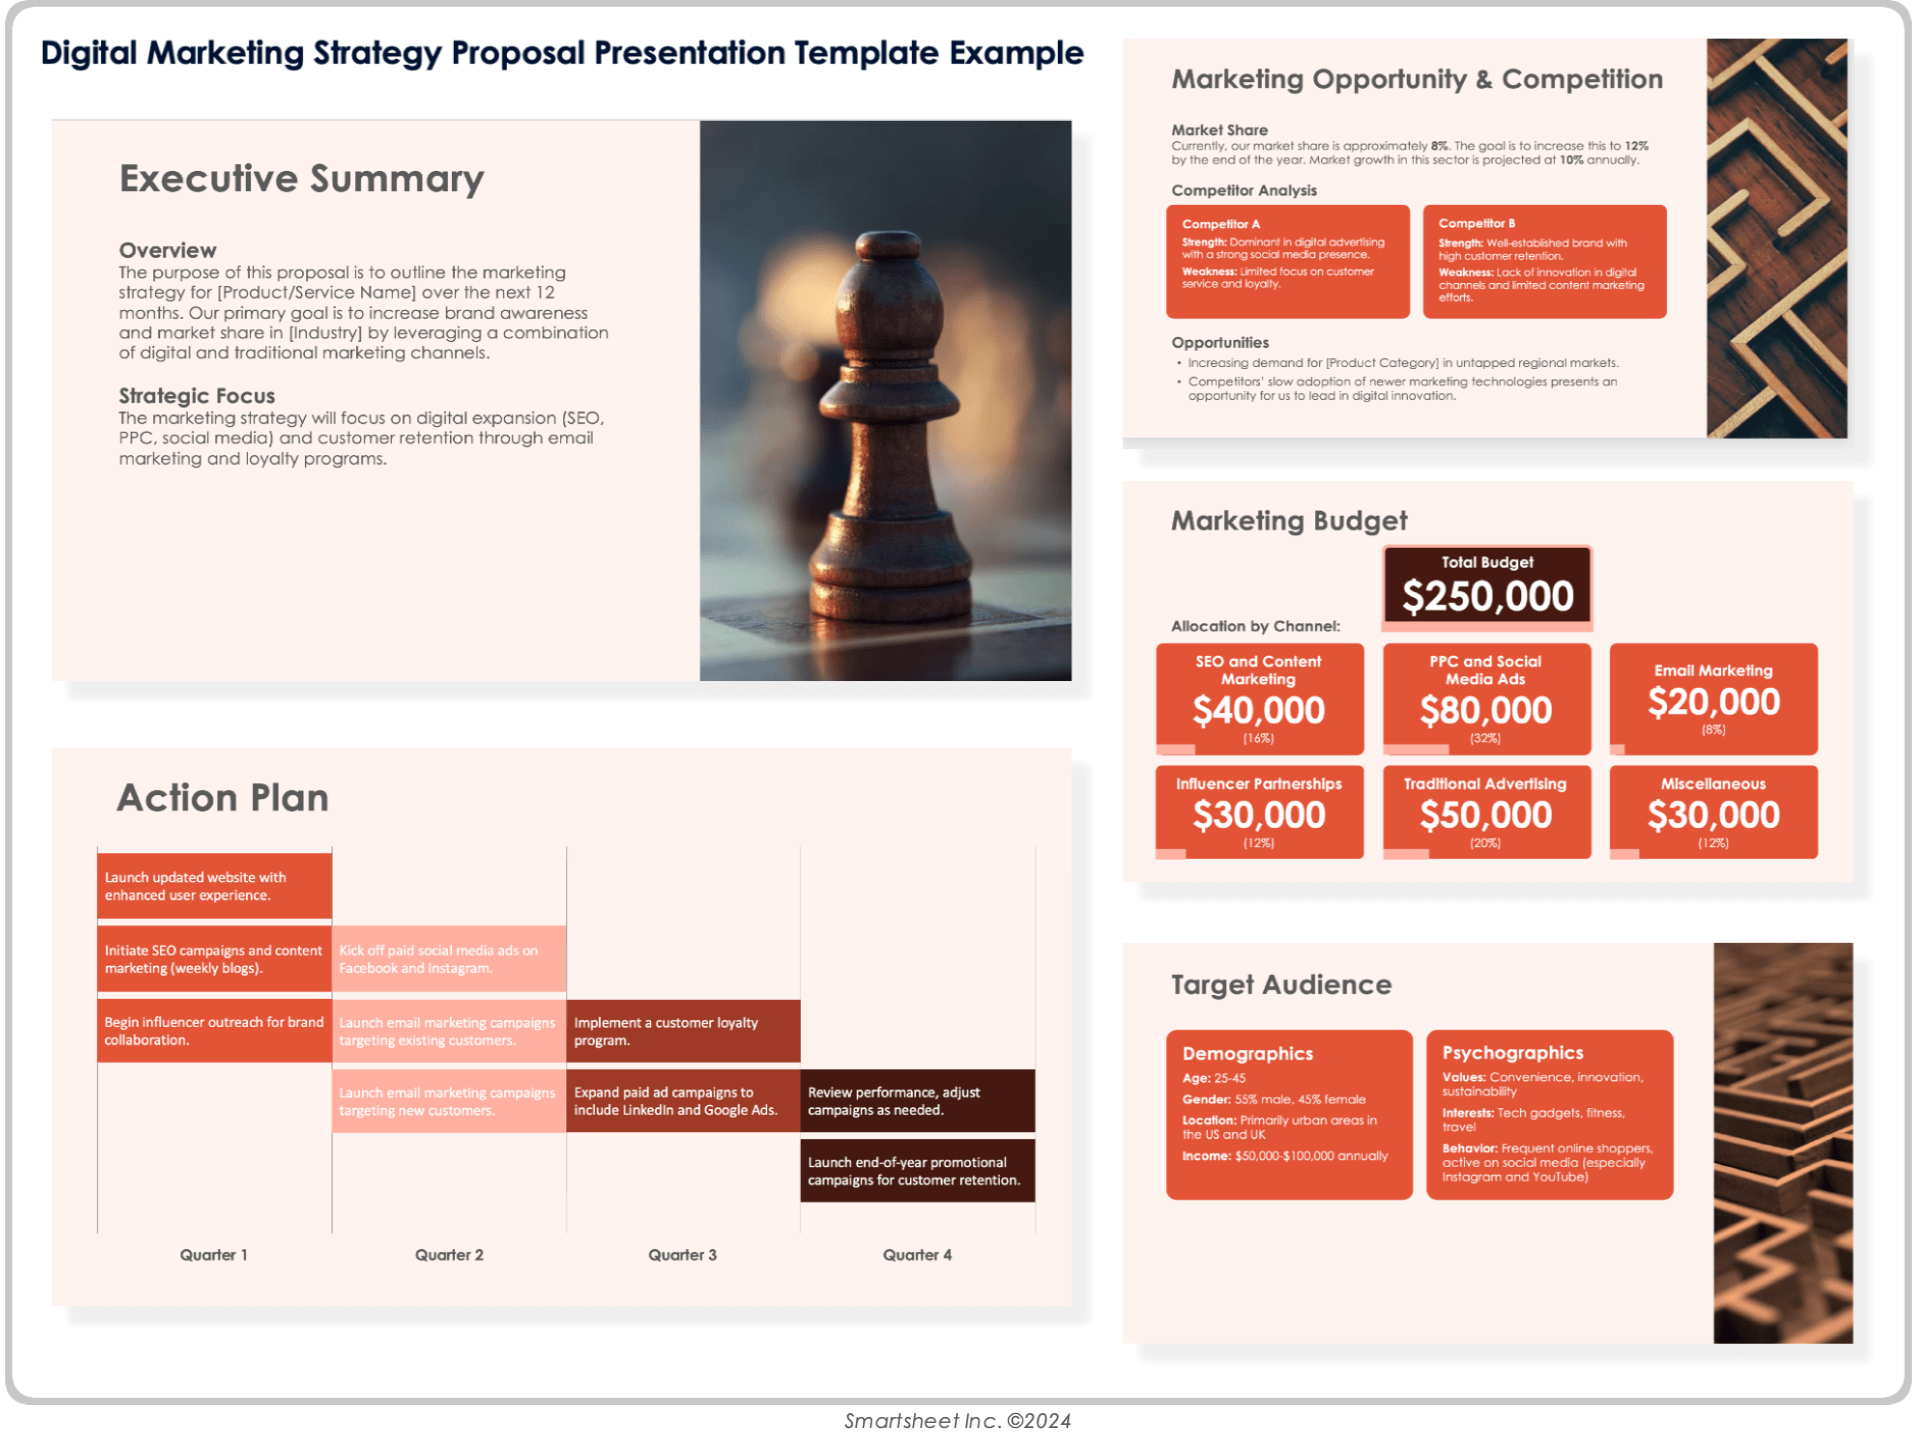Click email campaigns targeting new customers block
1920x1440 pixels.
click(449, 1101)
